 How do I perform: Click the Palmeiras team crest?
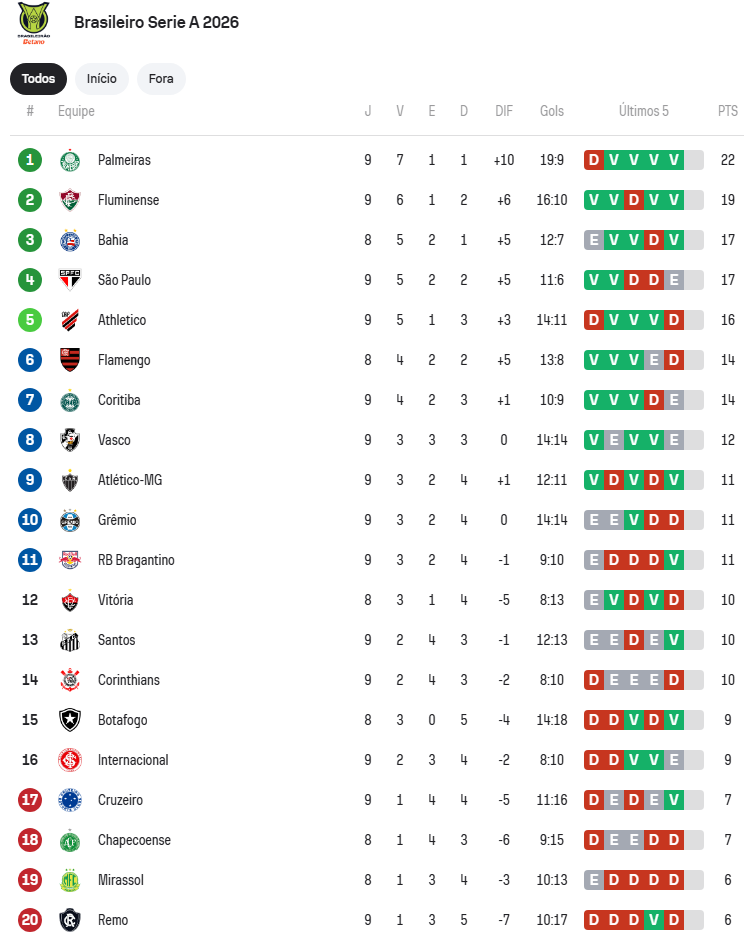[x=70, y=160]
